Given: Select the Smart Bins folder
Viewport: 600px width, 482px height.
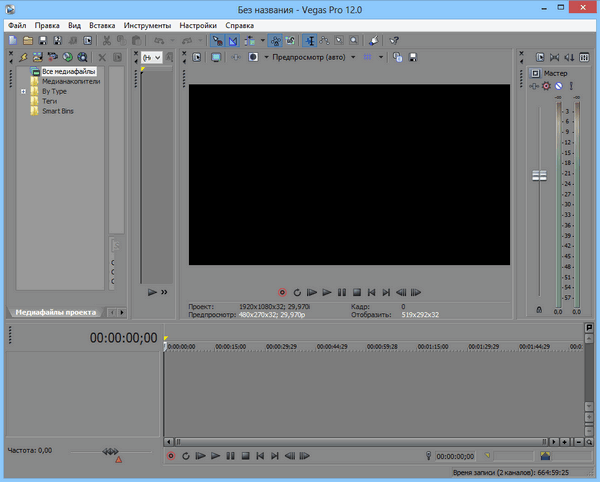Looking at the screenshot, I should click(x=58, y=110).
